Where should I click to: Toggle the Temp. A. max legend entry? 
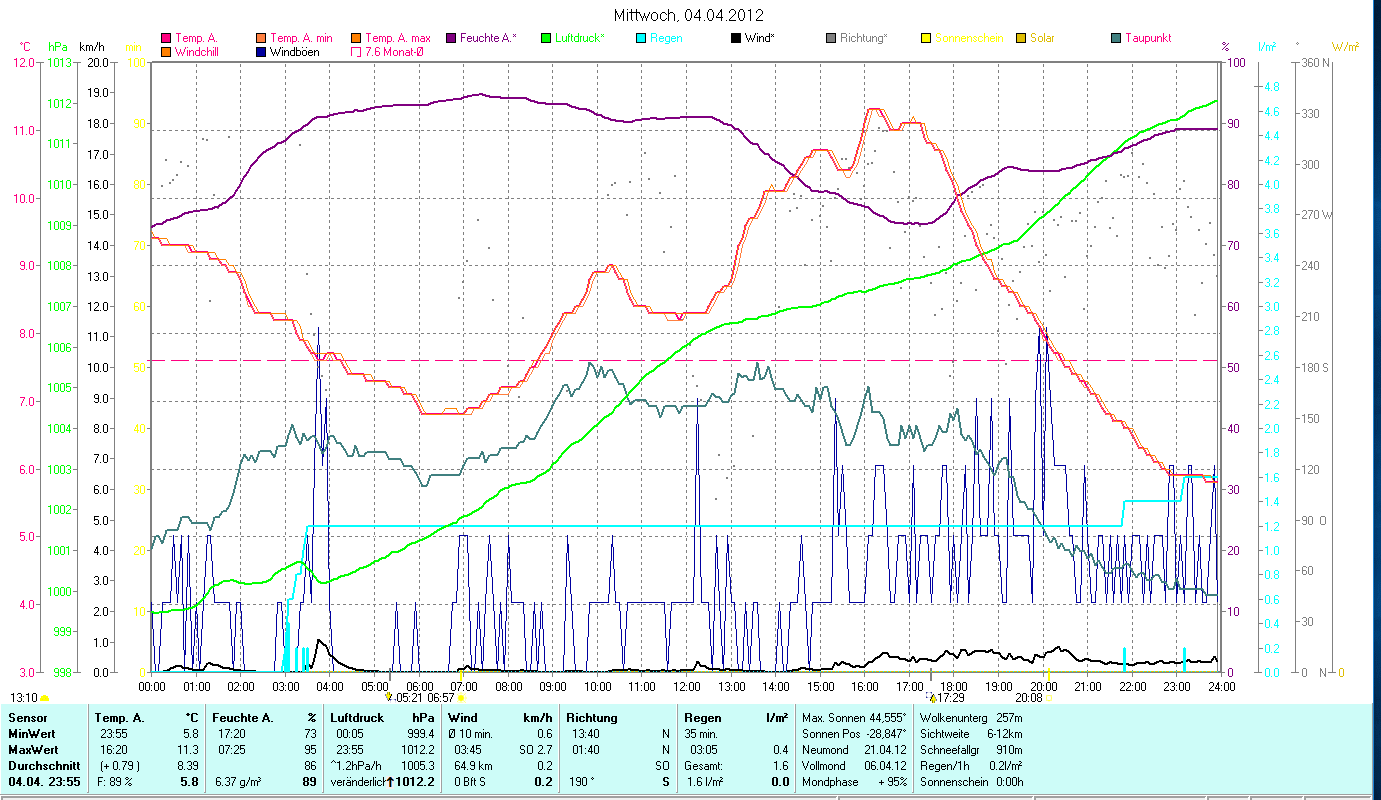(391, 38)
